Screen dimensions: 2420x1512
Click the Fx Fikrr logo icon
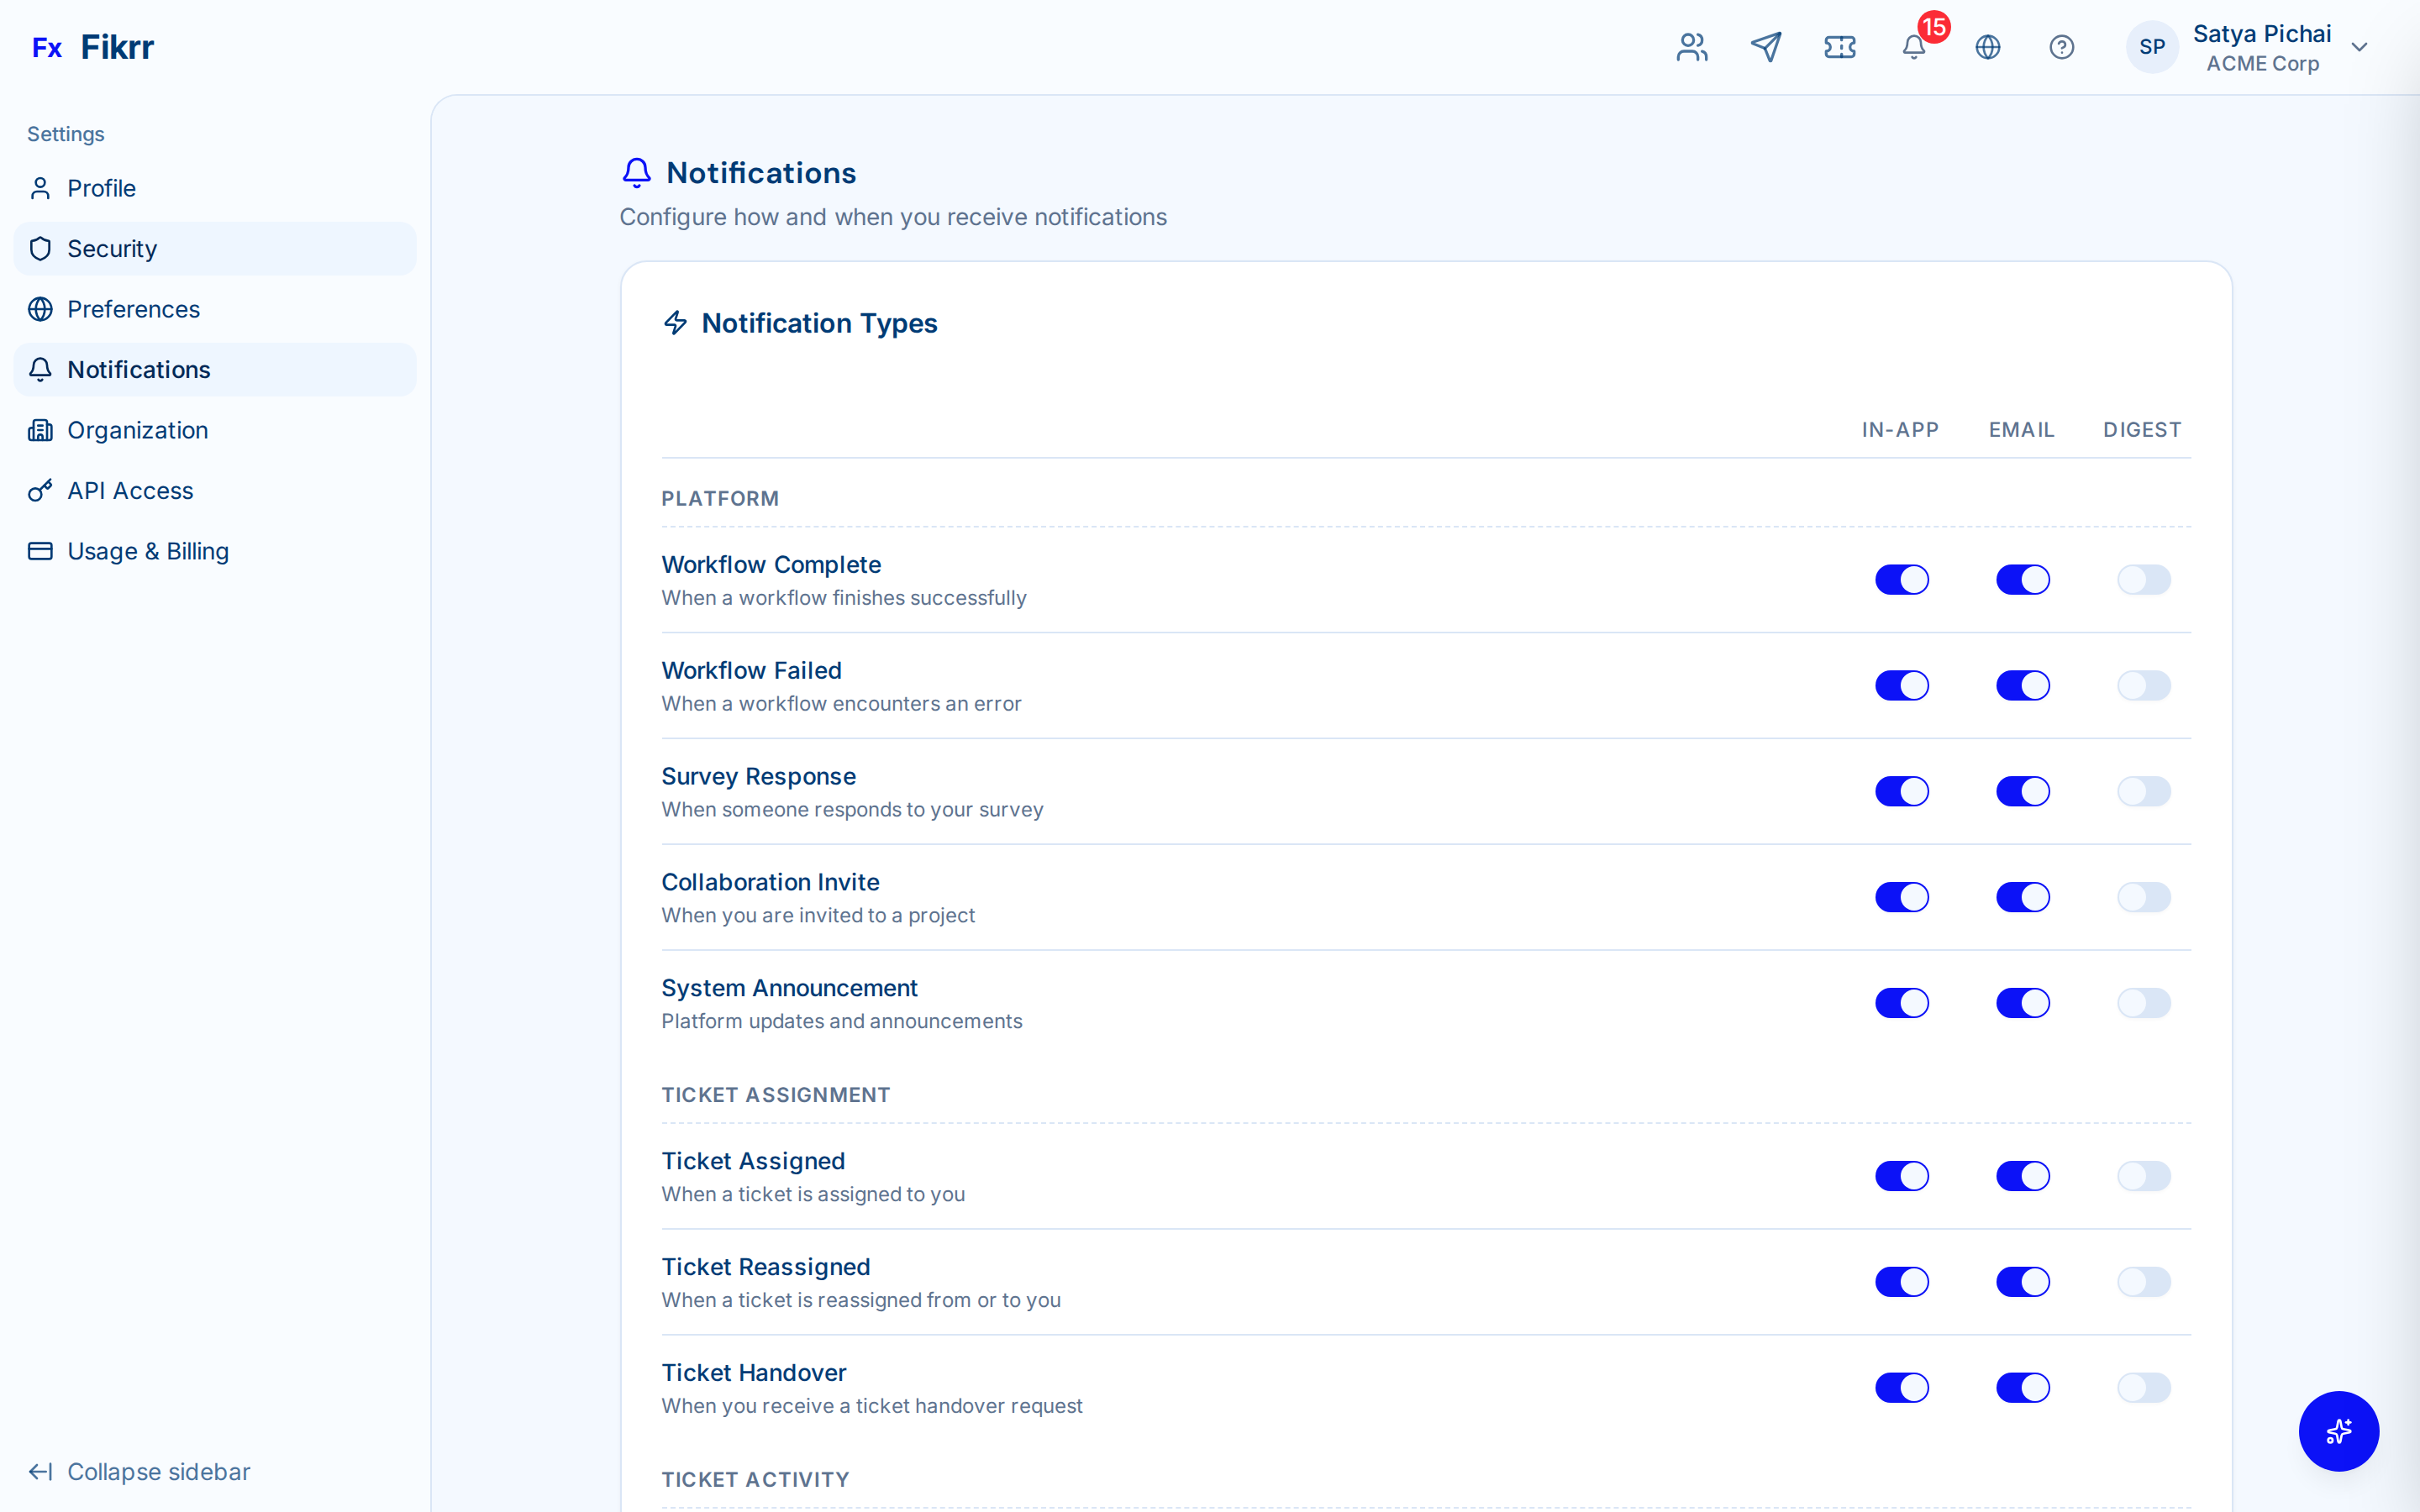[48, 47]
